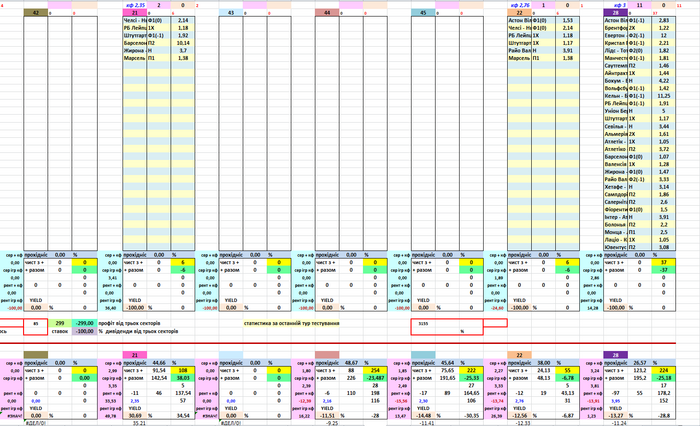Click the yellow cell showing 222

pos(471,370)
